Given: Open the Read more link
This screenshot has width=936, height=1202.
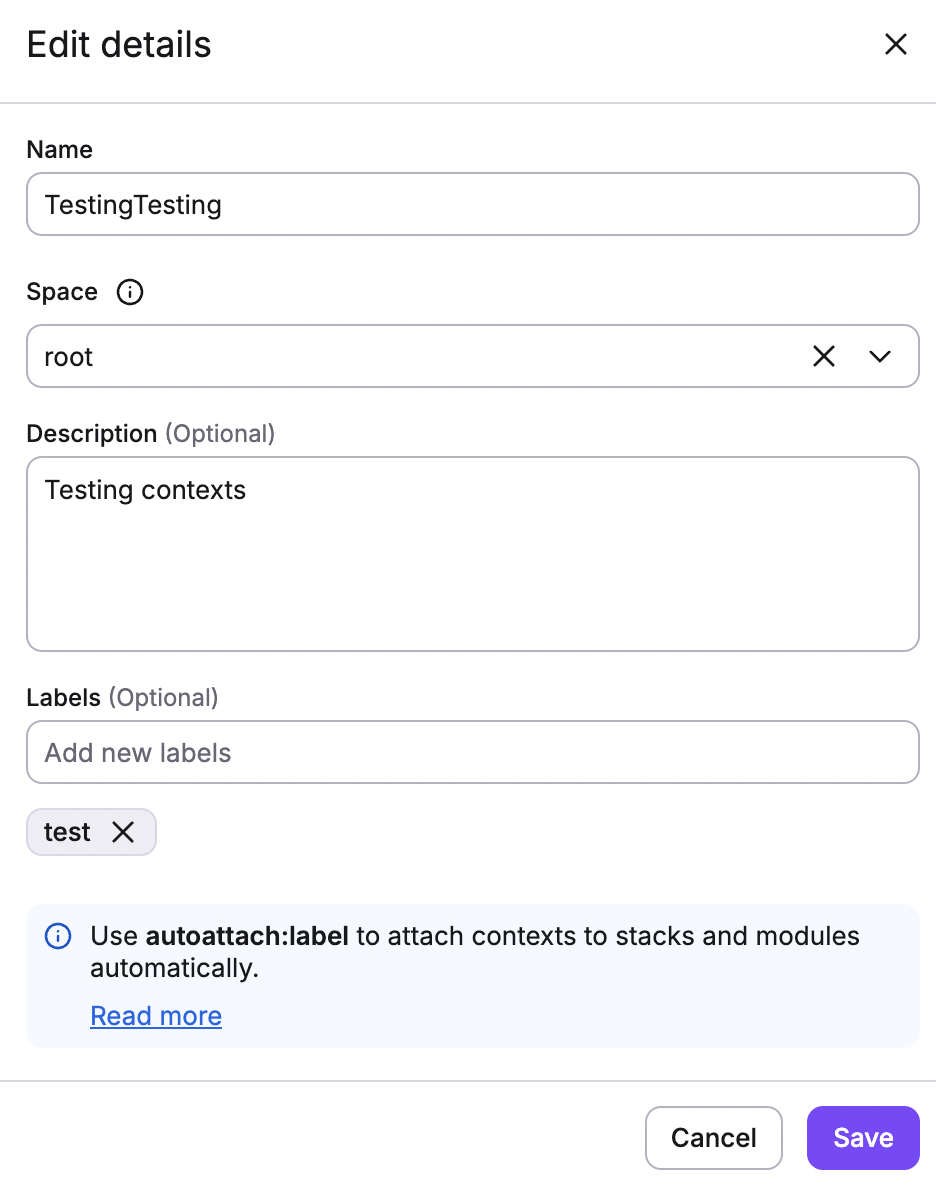Looking at the screenshot, I should (156, 1015).
